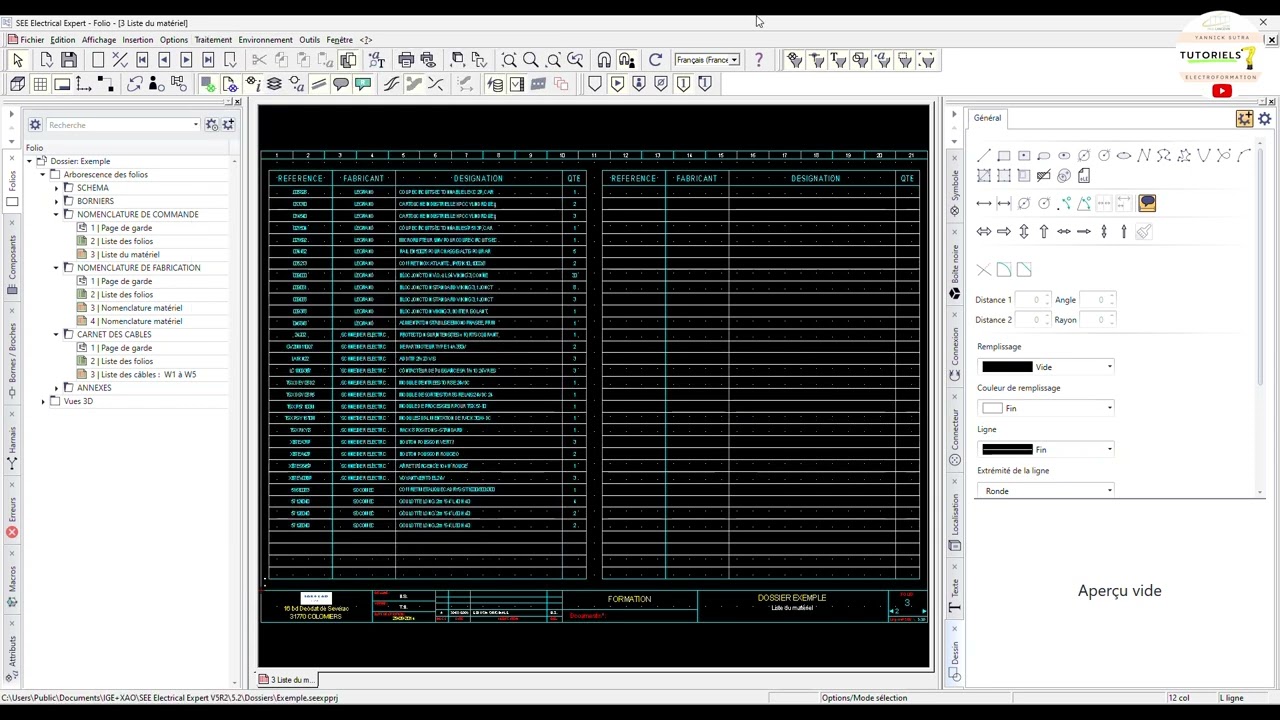Click the shield with play arrow icon
Image resolution: width=1280 pixels, height=720 pixels.
tap(617, 84)
